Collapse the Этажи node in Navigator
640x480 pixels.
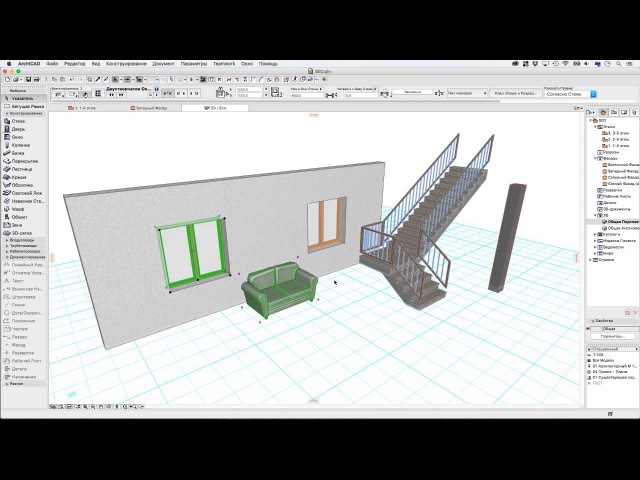(595, 127)
